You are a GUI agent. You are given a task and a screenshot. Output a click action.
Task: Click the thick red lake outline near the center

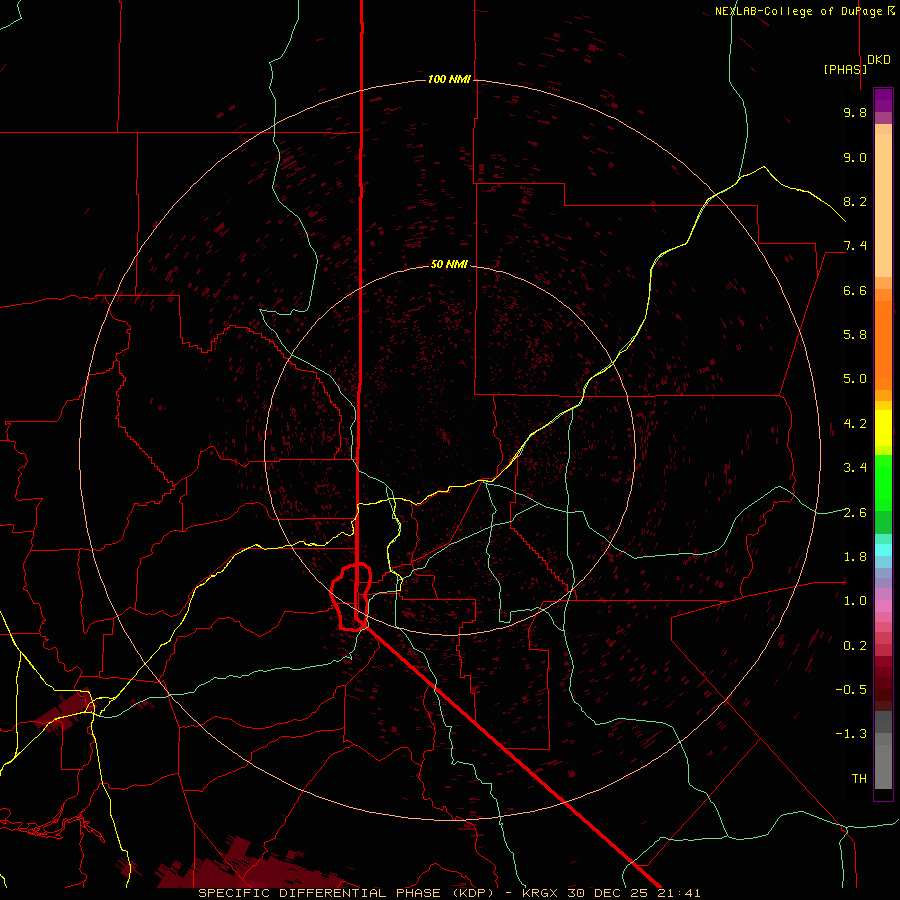point(351,597)
